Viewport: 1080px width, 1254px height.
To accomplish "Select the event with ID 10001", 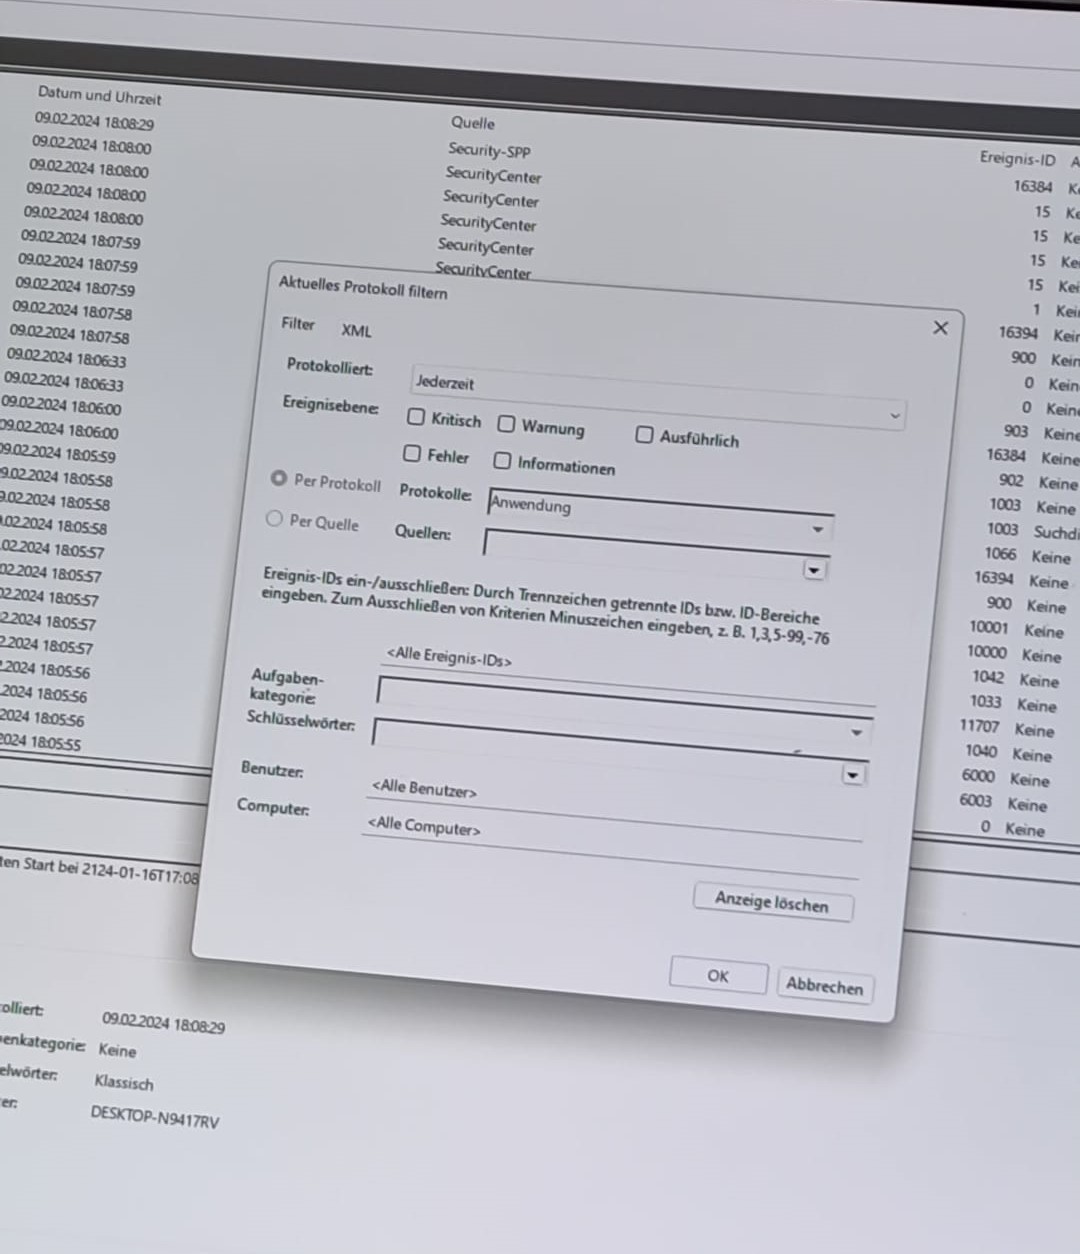I will coord(989,627).
